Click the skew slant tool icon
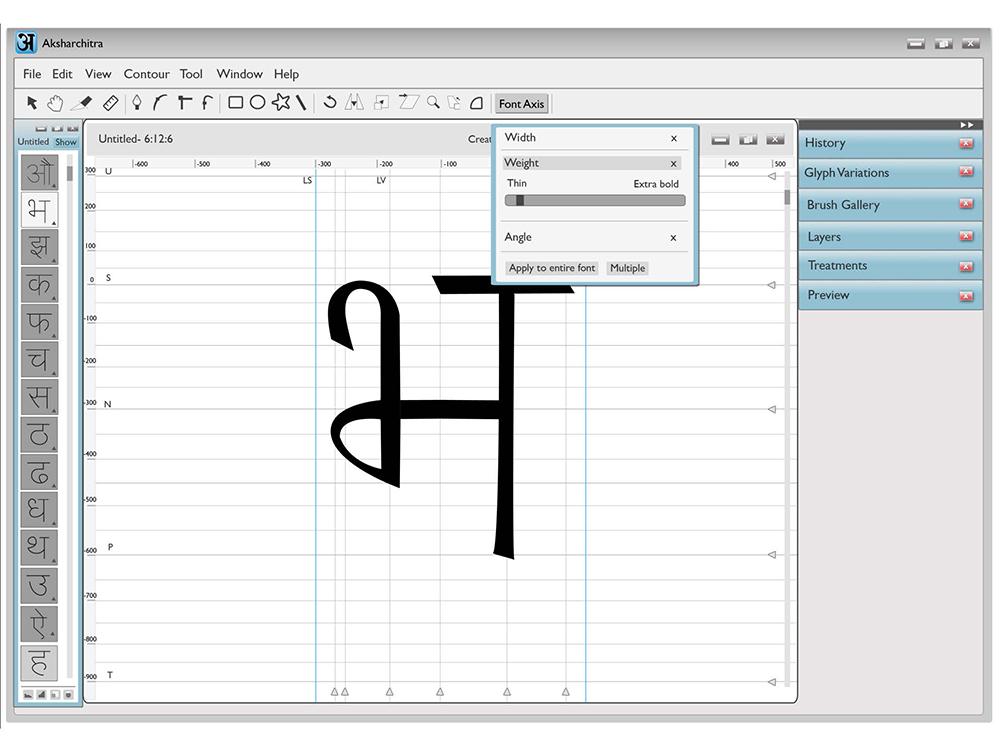The height and width of the screenshot is (750, 1000). click(x=409, y=102)
